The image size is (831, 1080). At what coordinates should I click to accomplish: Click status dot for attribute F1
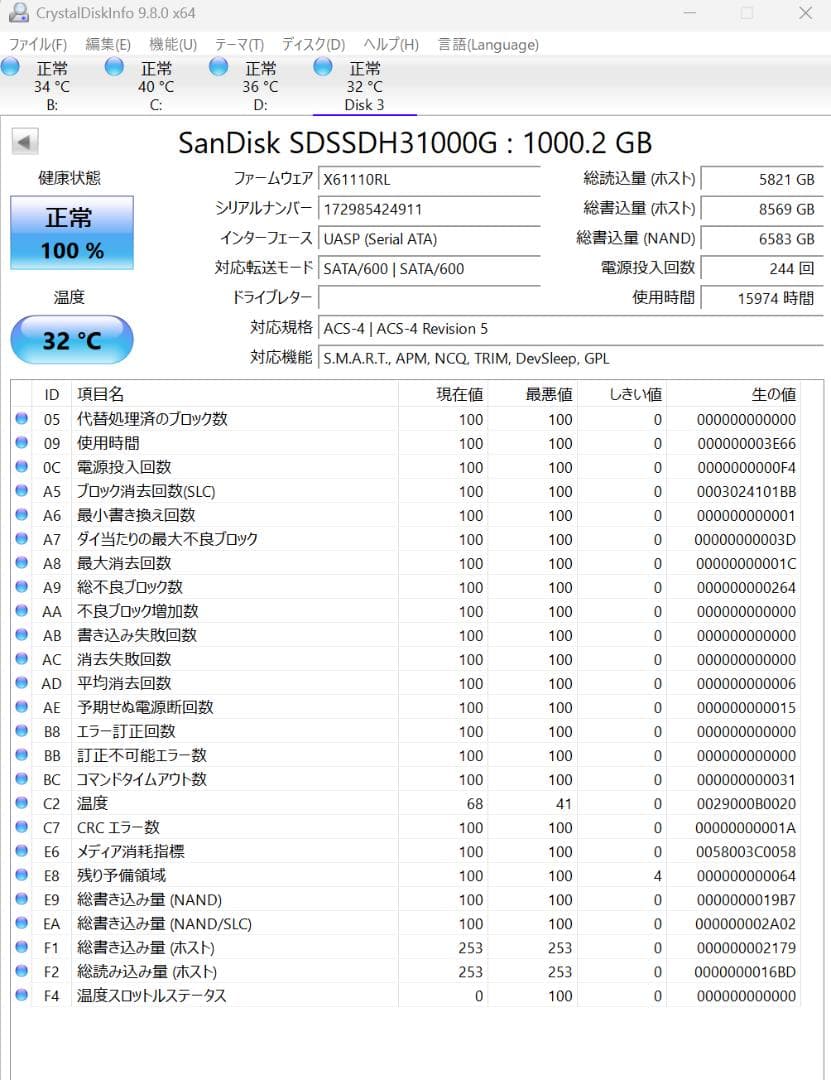pyautogui.click(x=21, y=947)
